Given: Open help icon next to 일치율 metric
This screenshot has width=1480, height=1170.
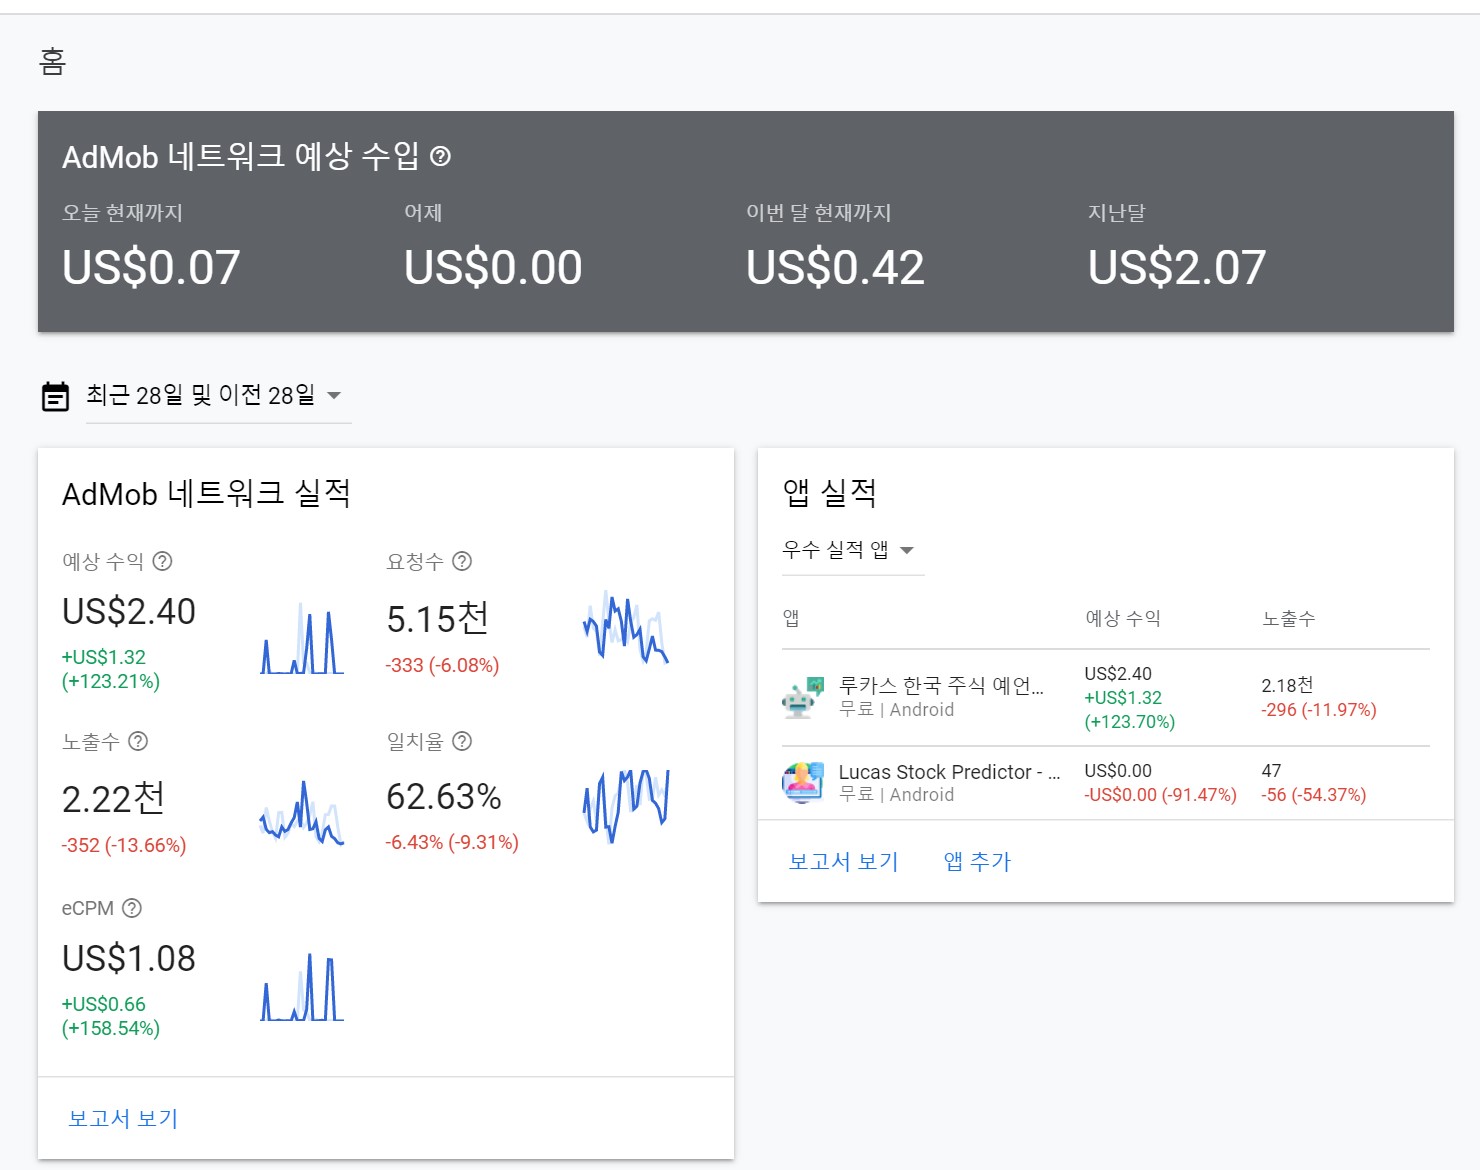Looking at the screenshot, I should click(x=462, y=741).
